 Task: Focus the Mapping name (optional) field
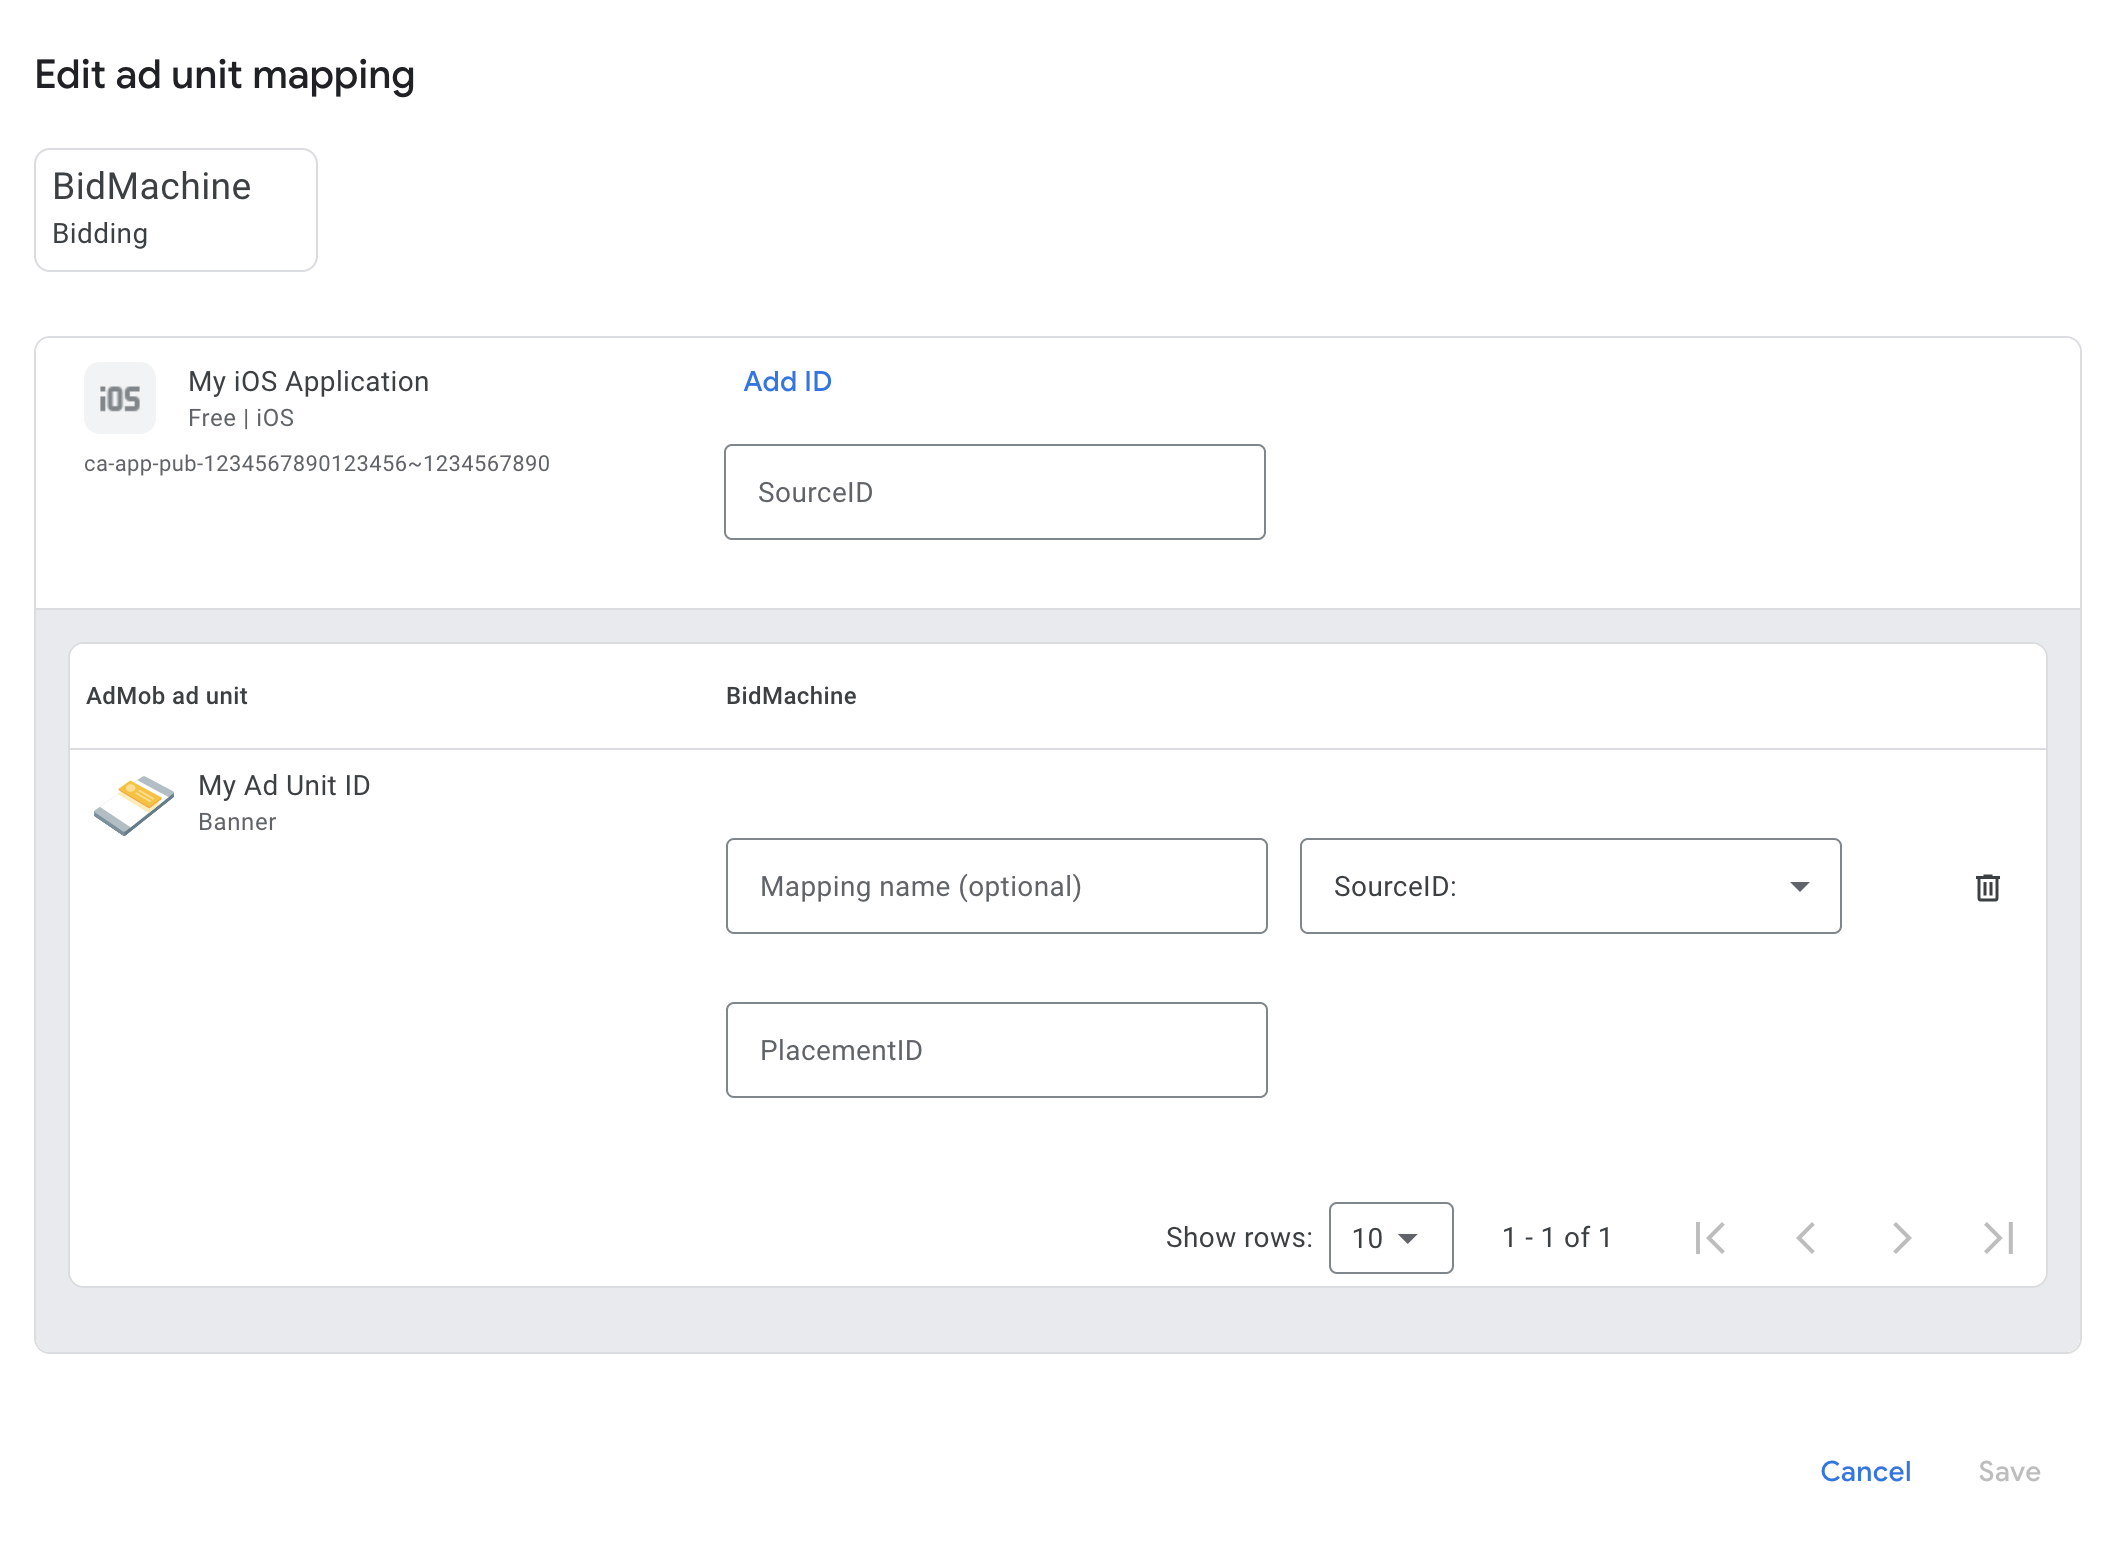click(996, 886)
